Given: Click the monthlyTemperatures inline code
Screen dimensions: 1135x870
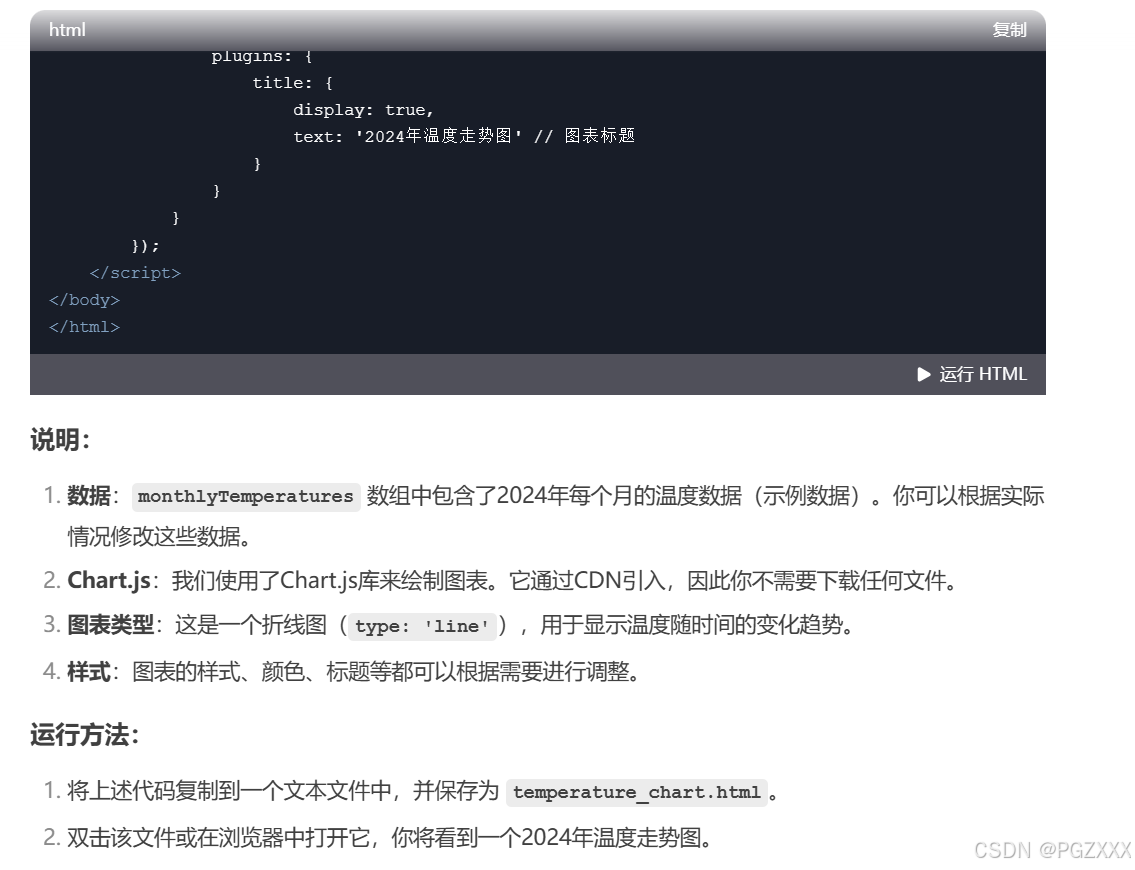Looking at the screenshot, I should (x=246, y=497).
